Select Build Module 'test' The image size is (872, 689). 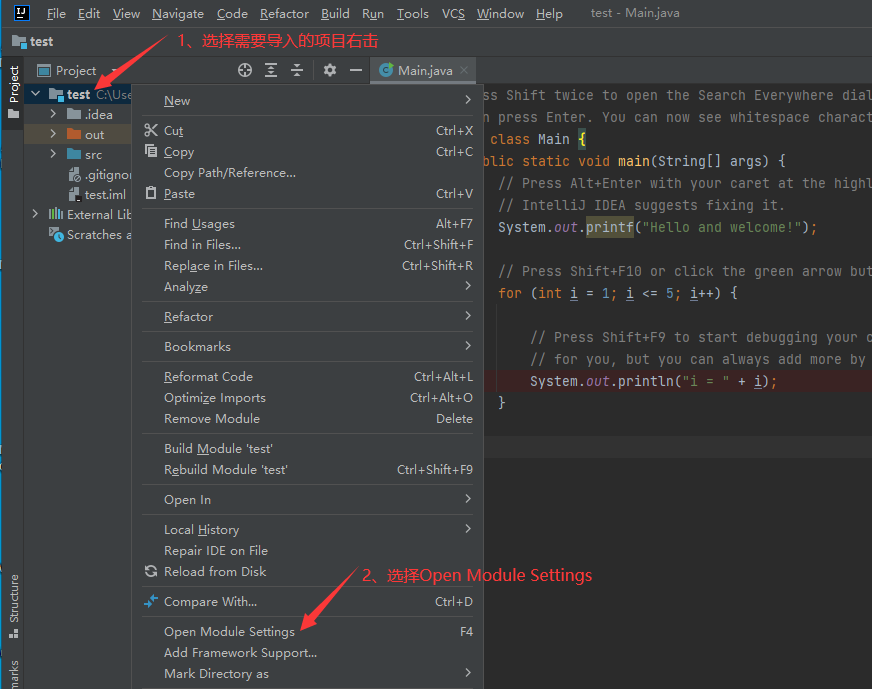(x=308, y=449)
